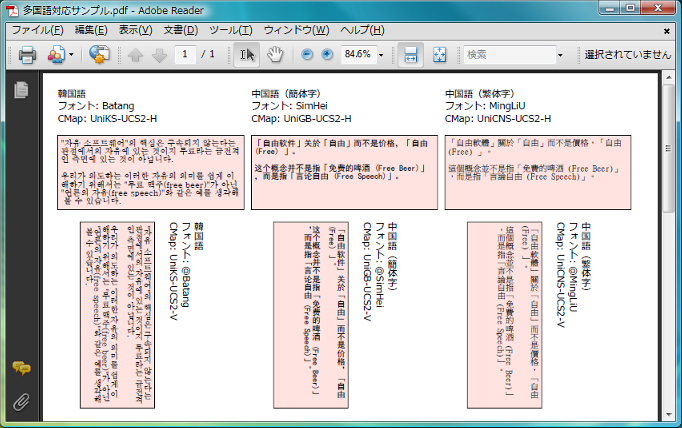Choose the Hand tool
Image resolution: width=682 pixels, height=428 pixels.
[275, 55]
